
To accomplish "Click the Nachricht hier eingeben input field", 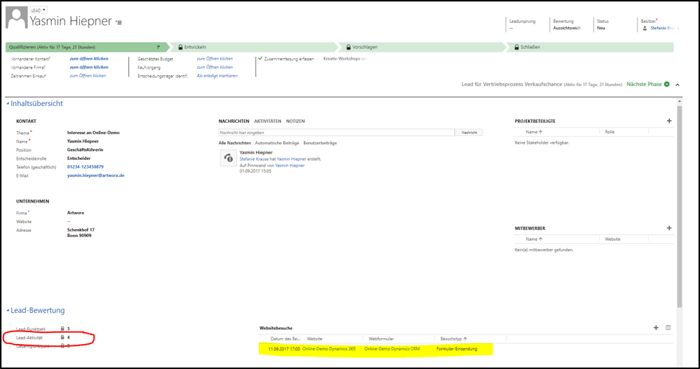I will pos(337,133).
